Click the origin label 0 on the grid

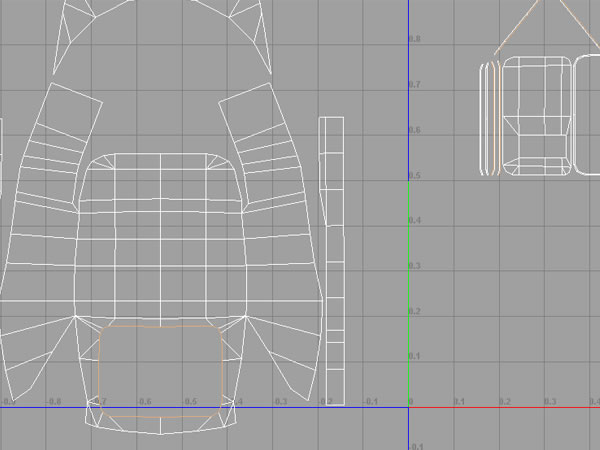click(411, 402)
